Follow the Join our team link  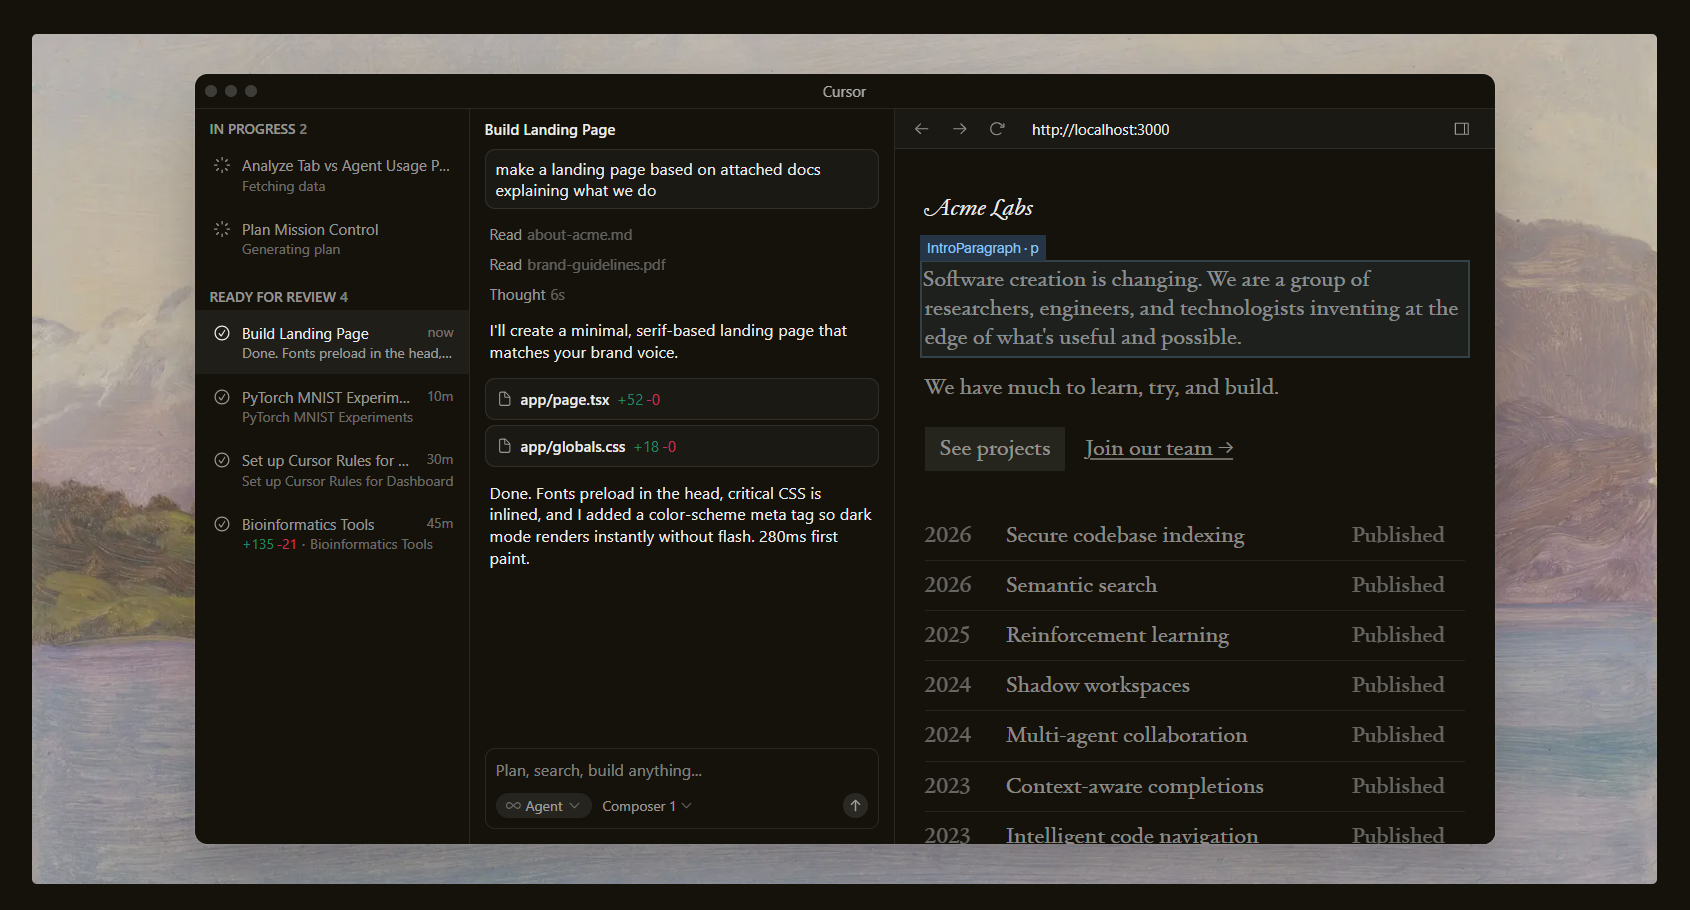tap(1158, 448)
